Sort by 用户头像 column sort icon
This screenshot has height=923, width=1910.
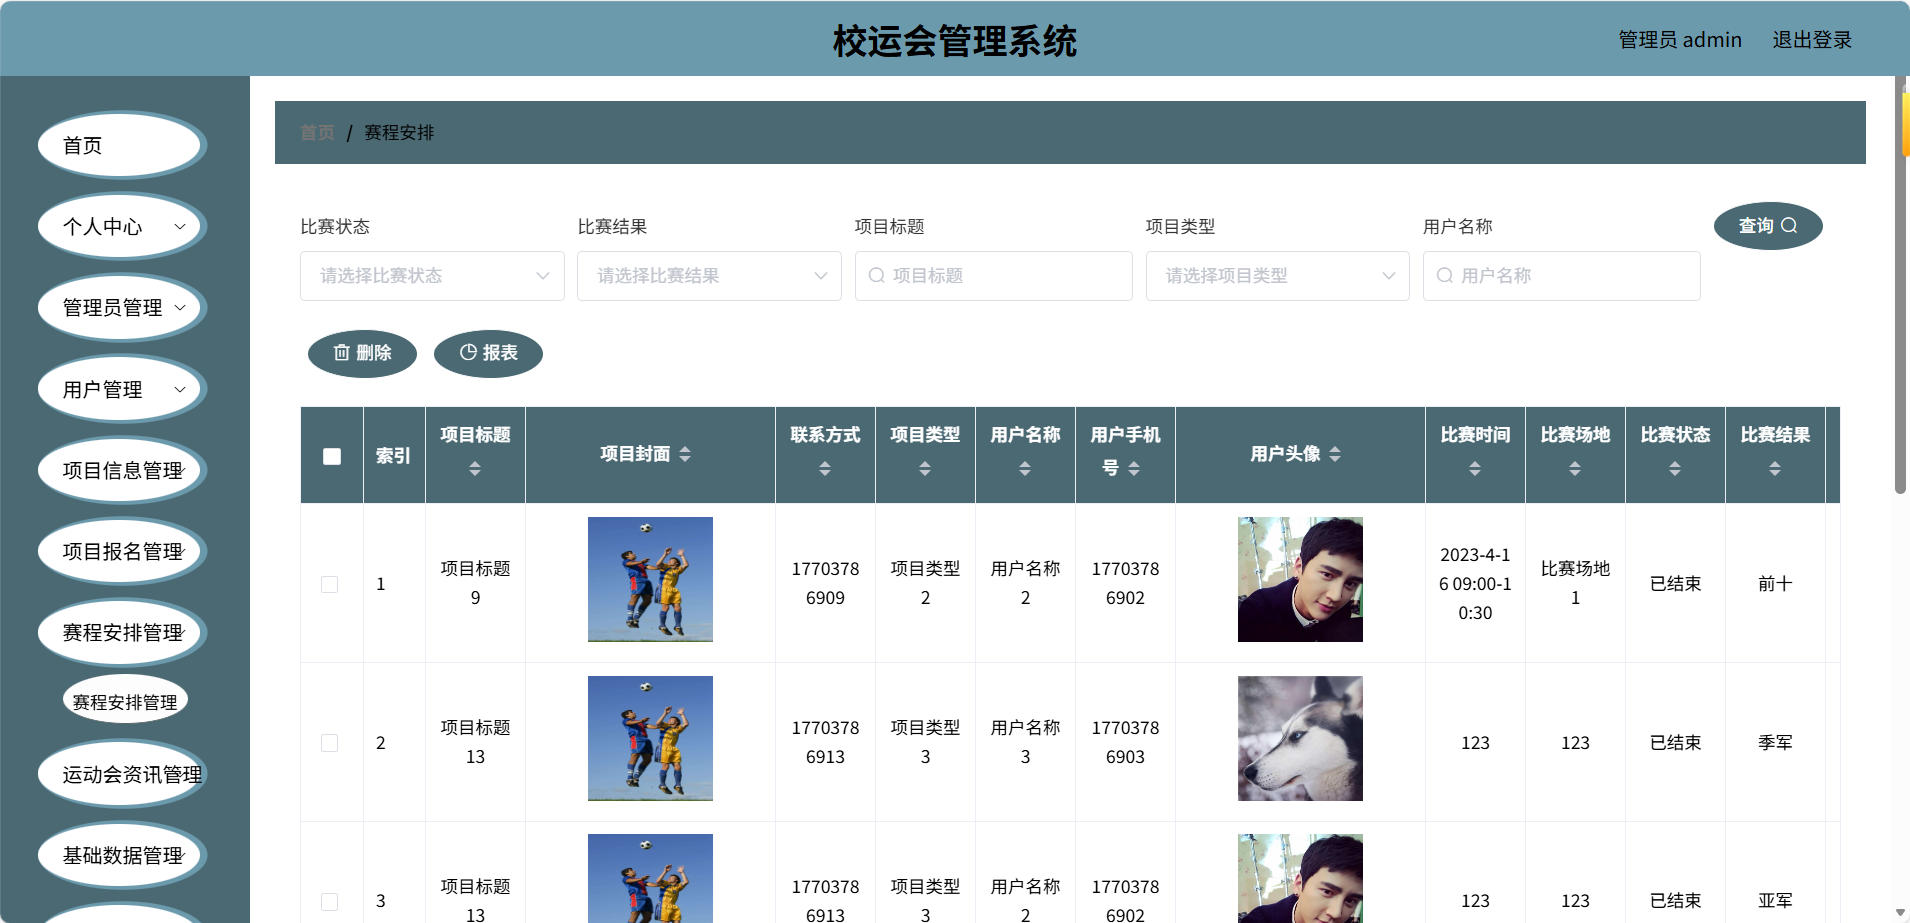point(1335,454)
